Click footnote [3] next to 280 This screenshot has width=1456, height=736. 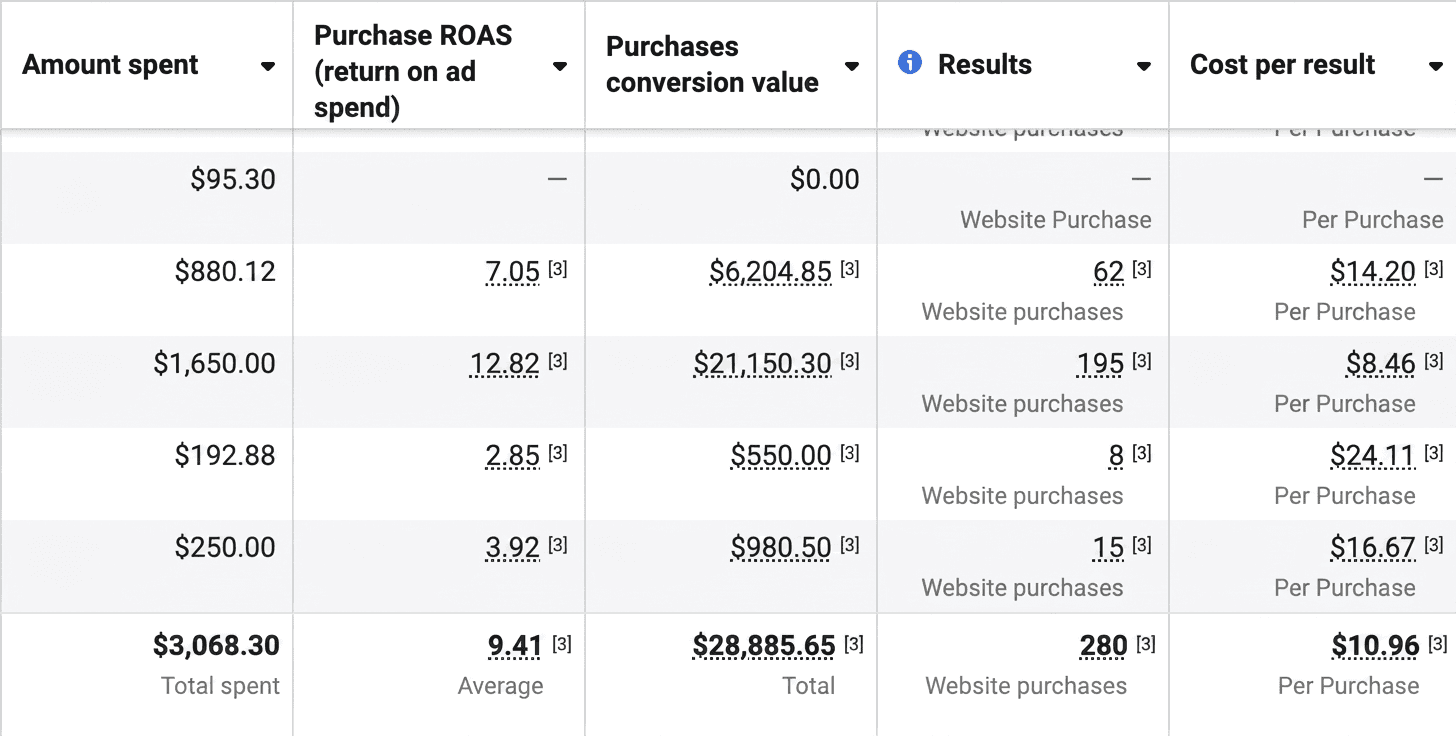[1146, 644]
